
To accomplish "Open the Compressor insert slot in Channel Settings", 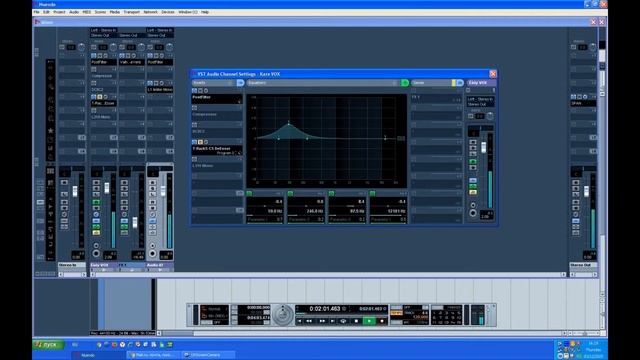I will [x=217, y=115].
